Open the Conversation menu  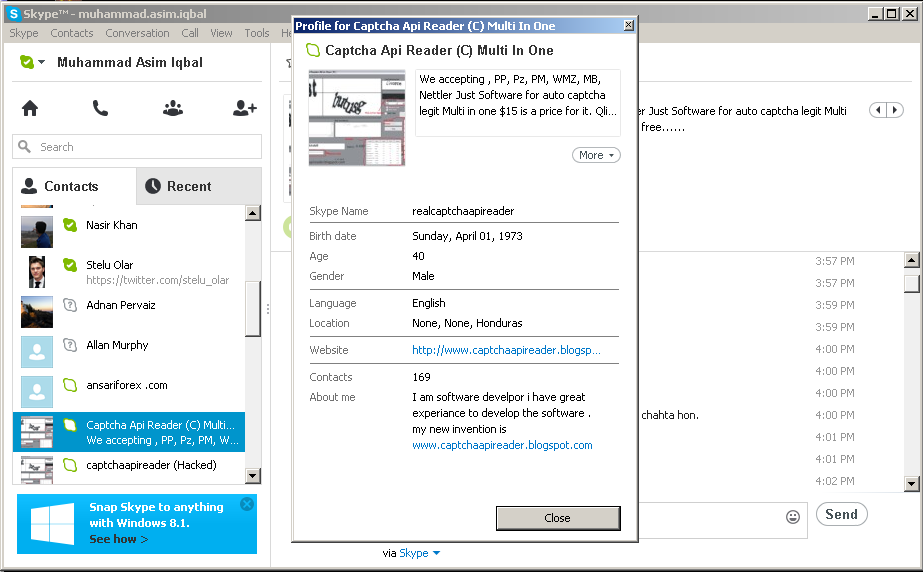(x=137, y=33)
